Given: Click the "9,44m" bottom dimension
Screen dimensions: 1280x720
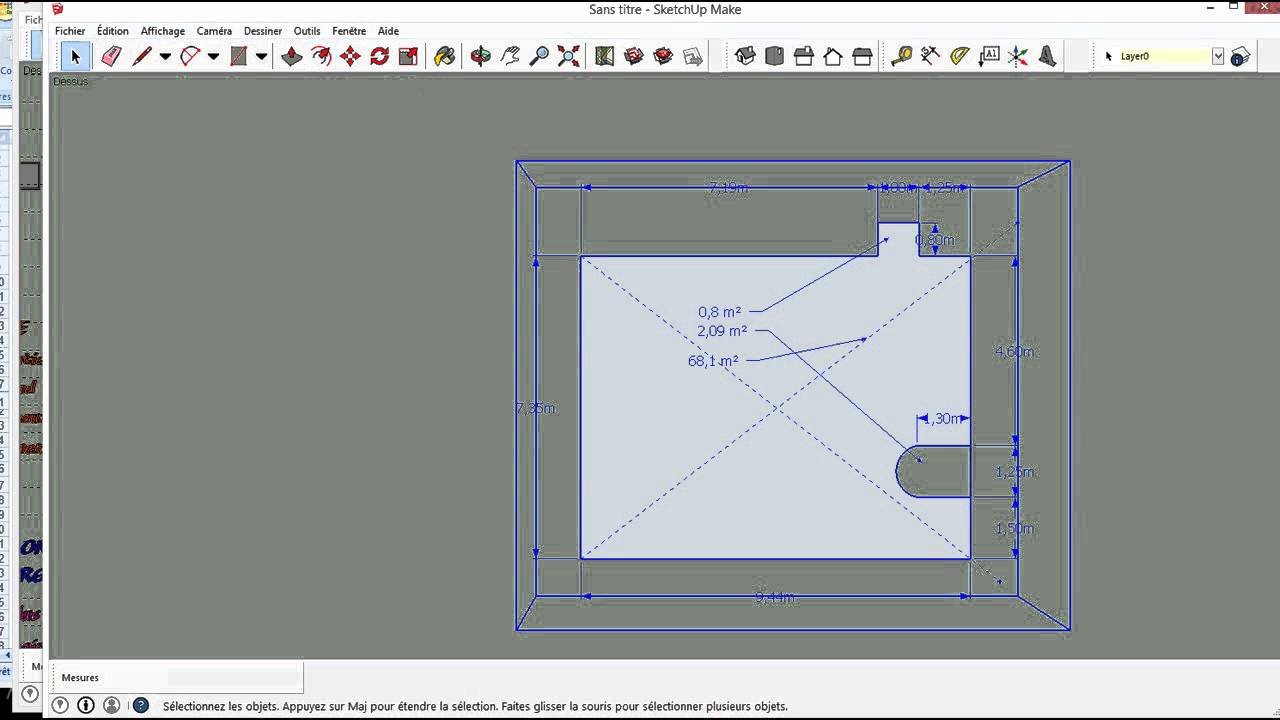Looking at the screenshot, I should (775, 597).
